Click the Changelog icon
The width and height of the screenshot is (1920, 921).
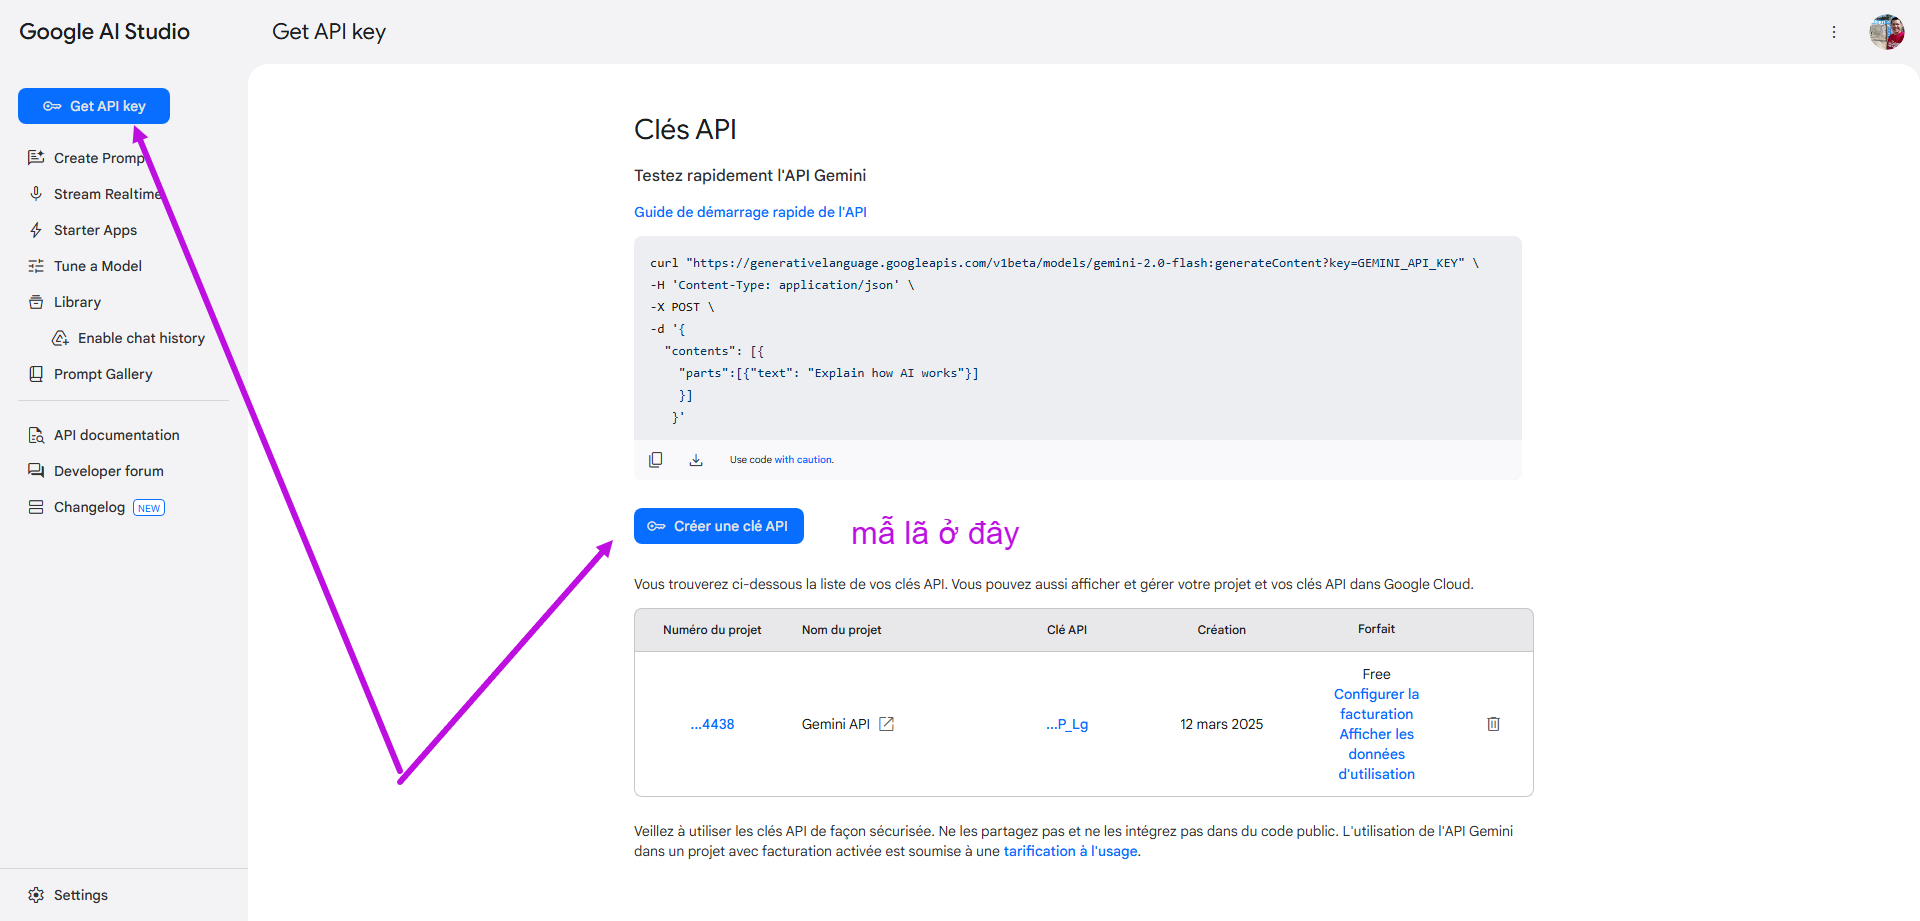coord(36,507)
